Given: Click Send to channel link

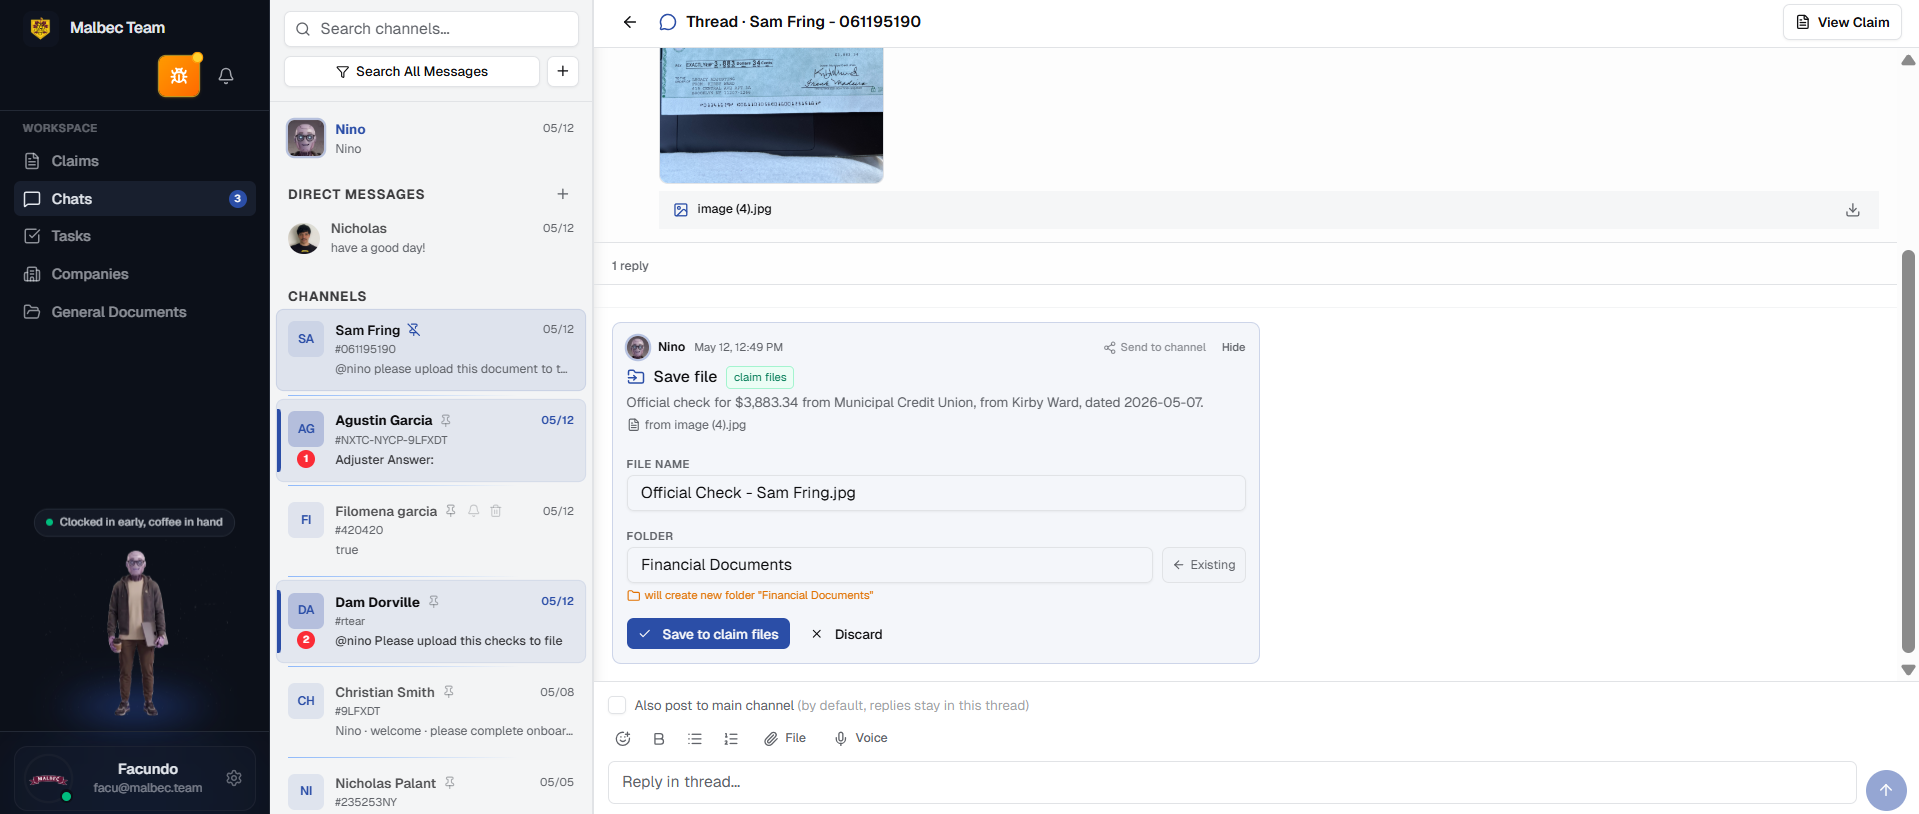Looking at the screenshot, I should 1155,348.
